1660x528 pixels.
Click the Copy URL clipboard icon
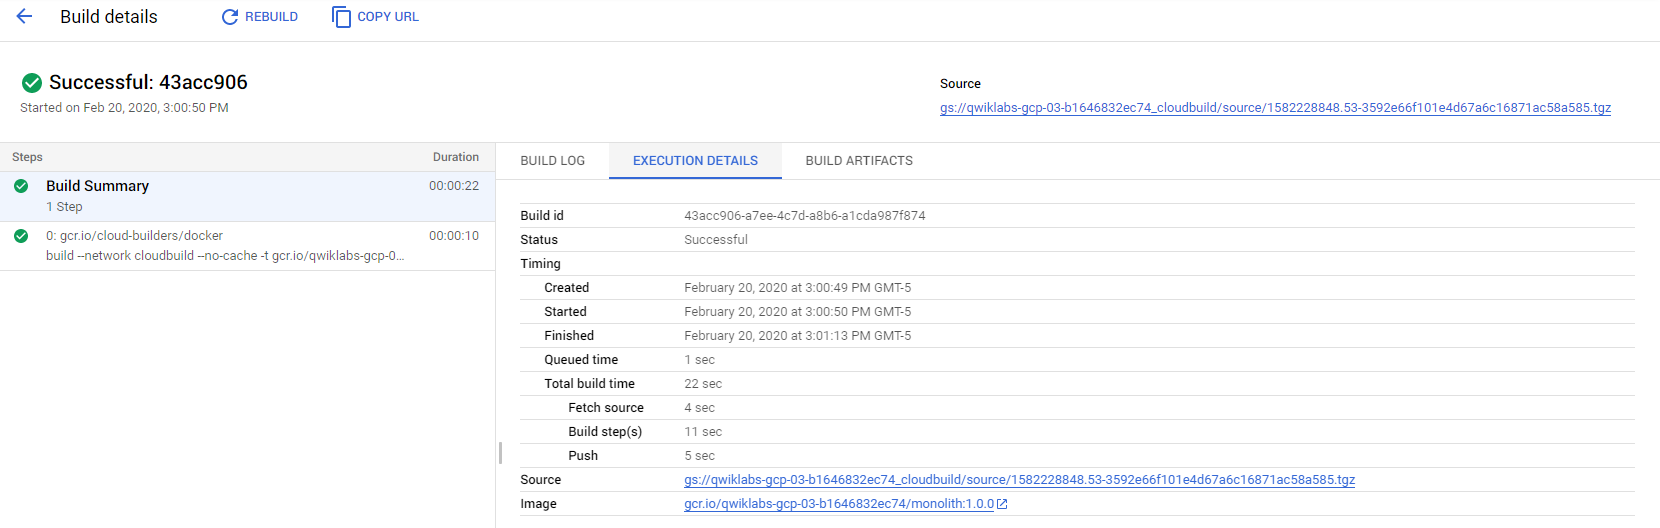[x=341, y=17]
